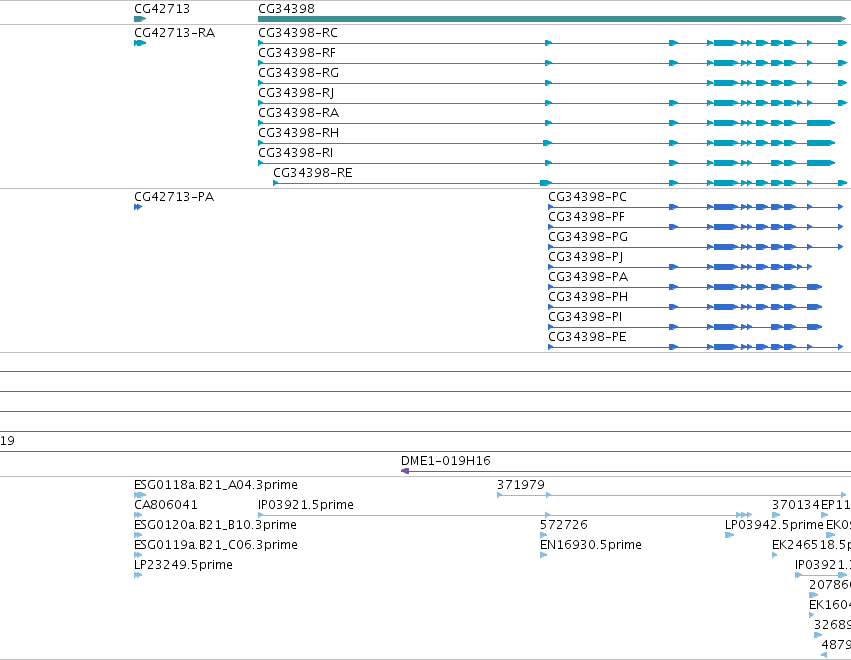
Task: Select the 371979 feature label
Action: [x=520, y=485]
